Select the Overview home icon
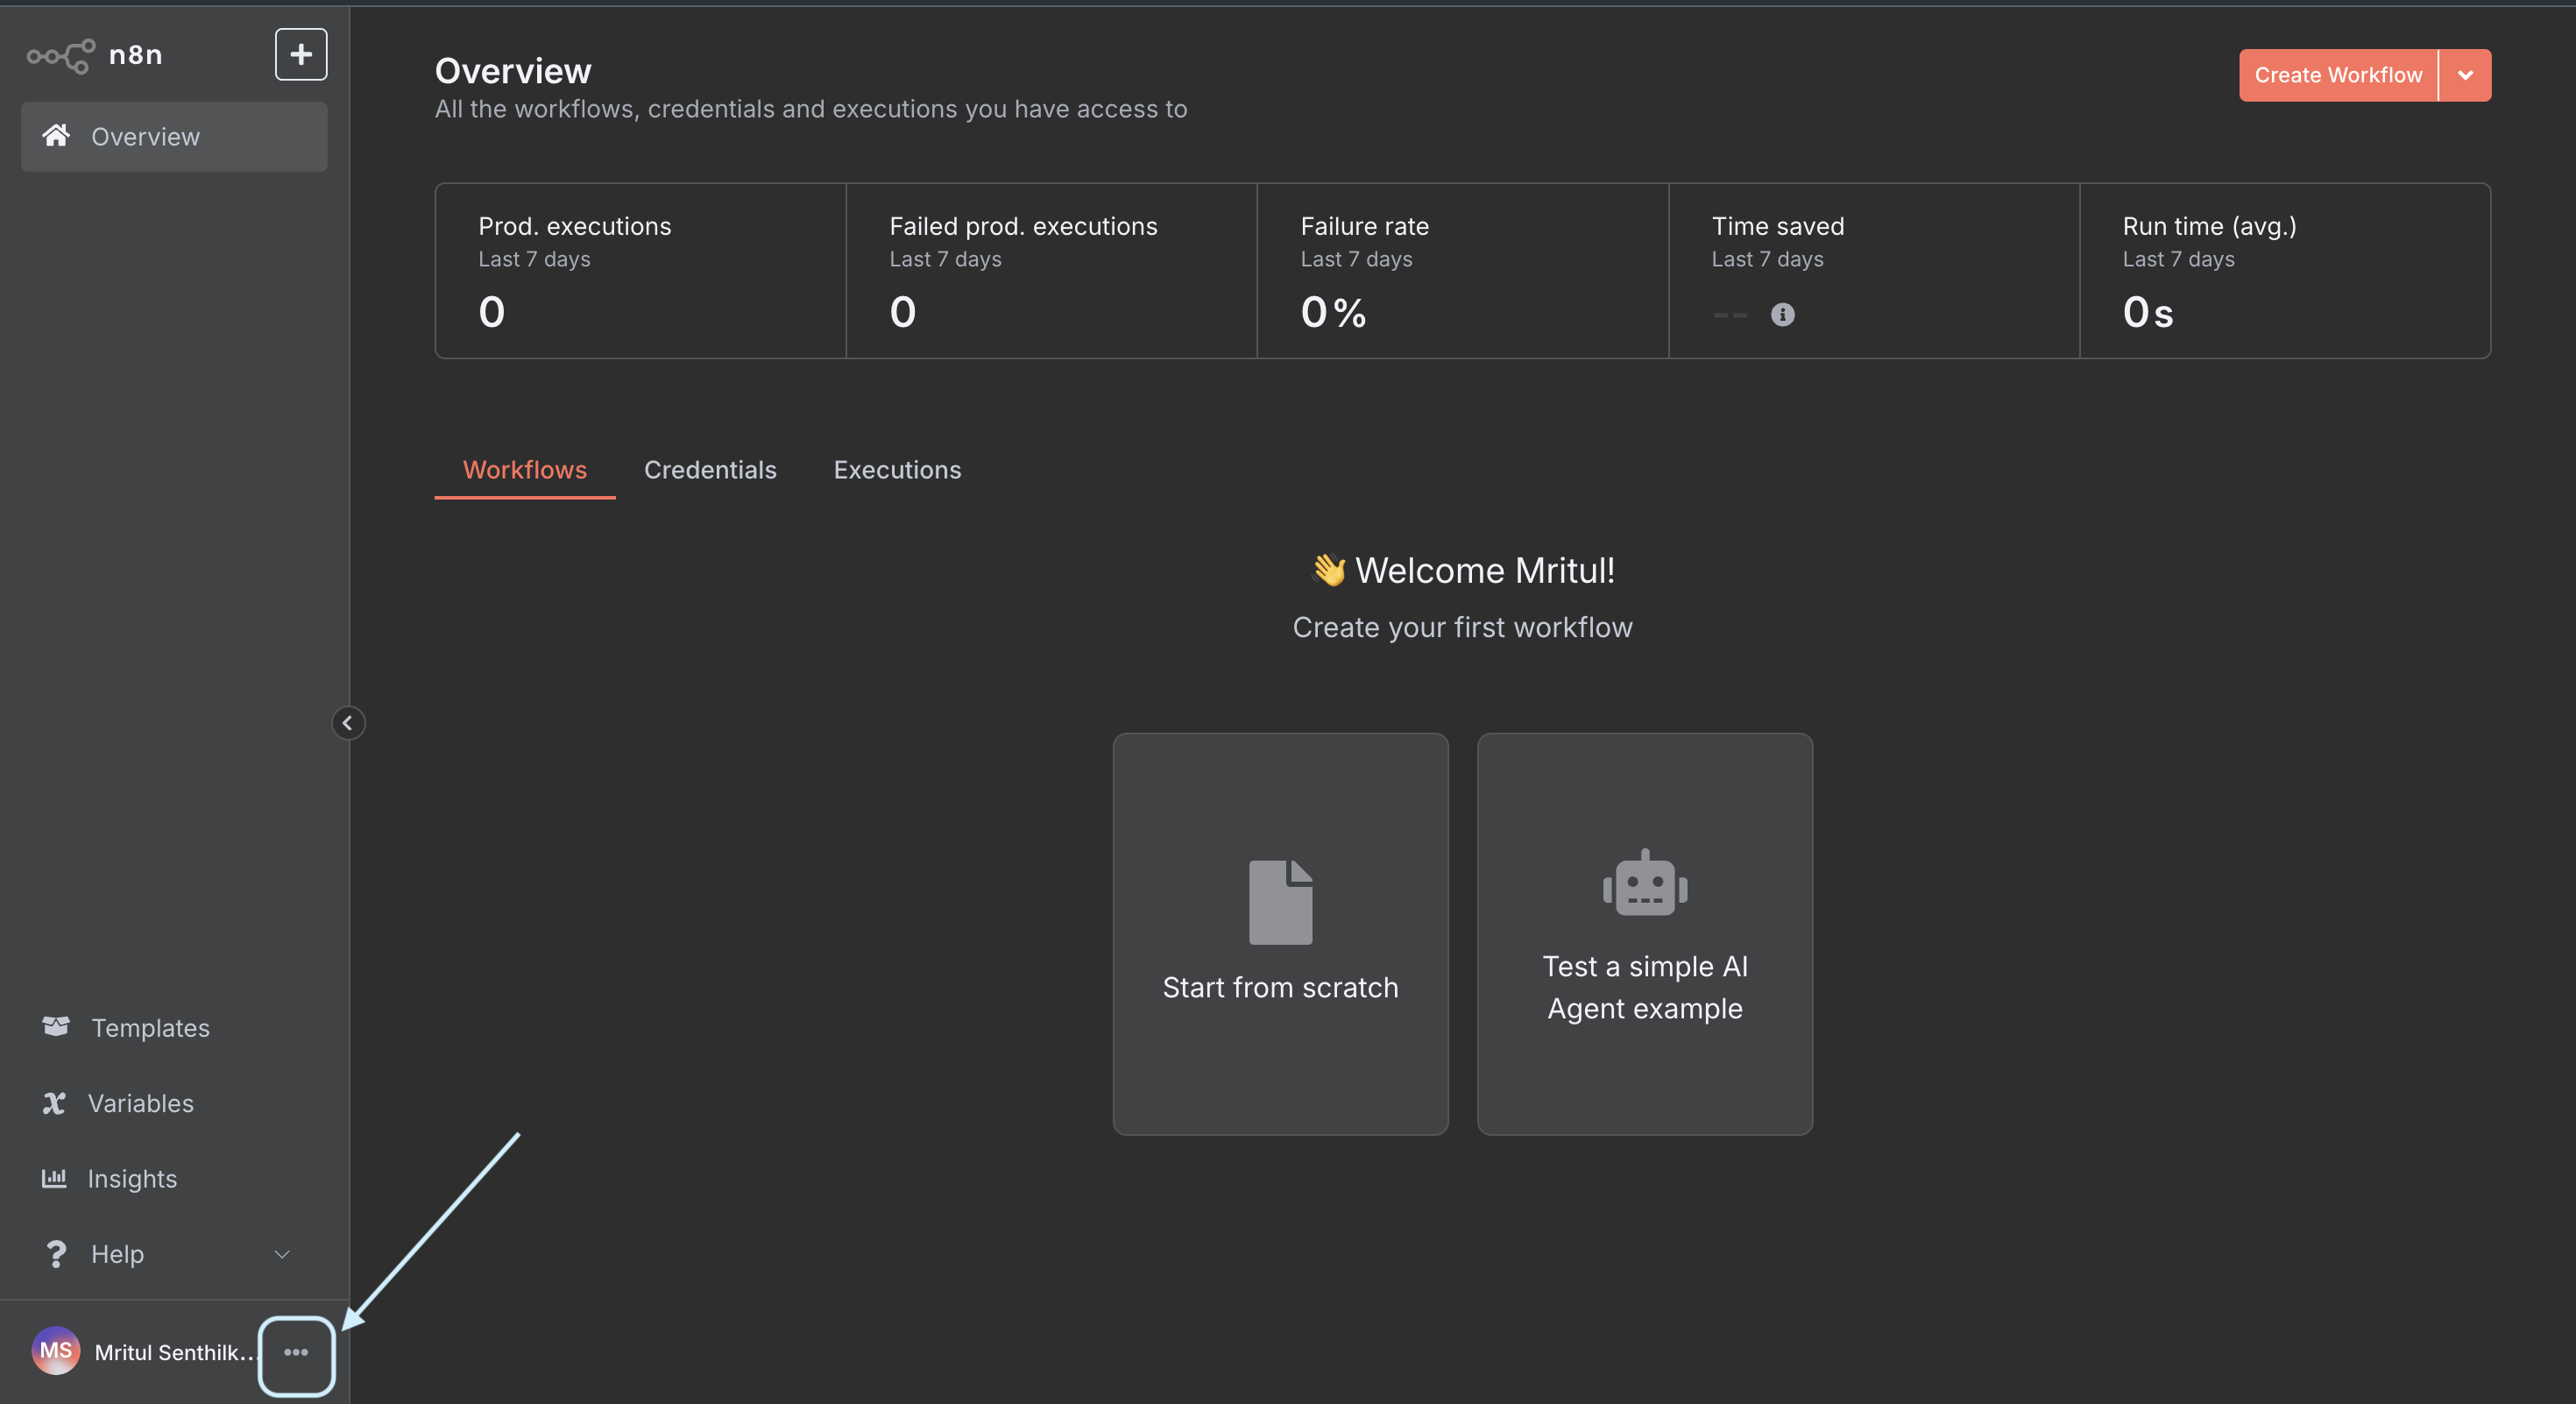 [57, 136]
